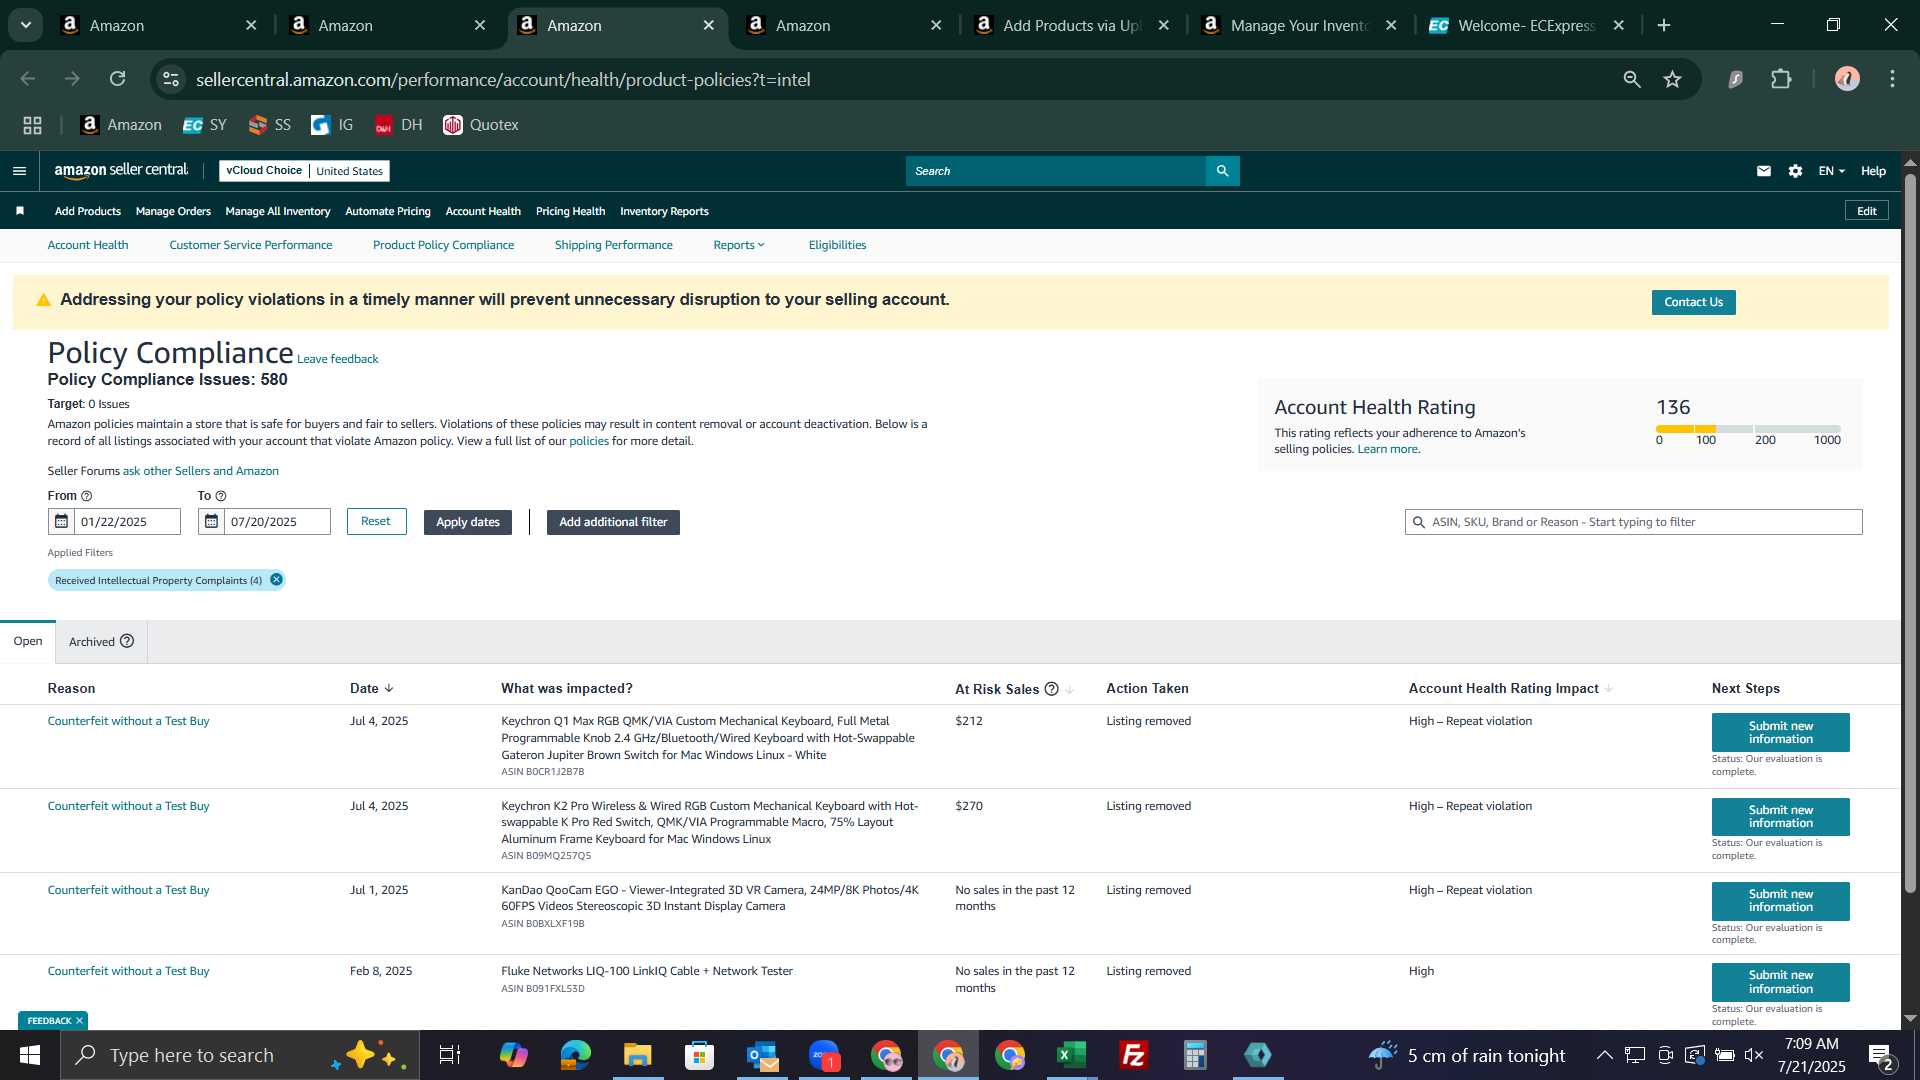1920x1080 pixels.
Task: Expand the Reports dropdown
Action: pyautogui.click(x=739, y=245)
